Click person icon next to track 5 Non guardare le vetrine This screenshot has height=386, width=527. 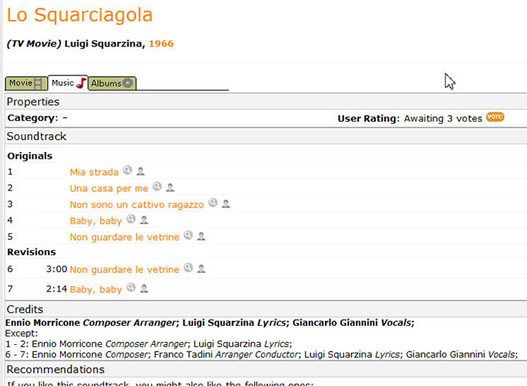point(201,236)
